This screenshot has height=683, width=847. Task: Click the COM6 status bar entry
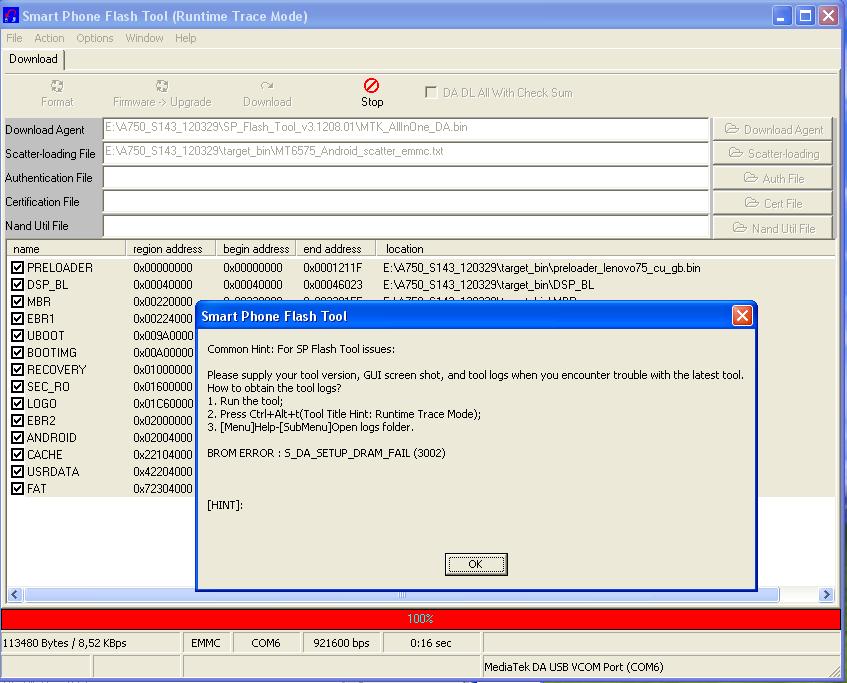[266, 643]
